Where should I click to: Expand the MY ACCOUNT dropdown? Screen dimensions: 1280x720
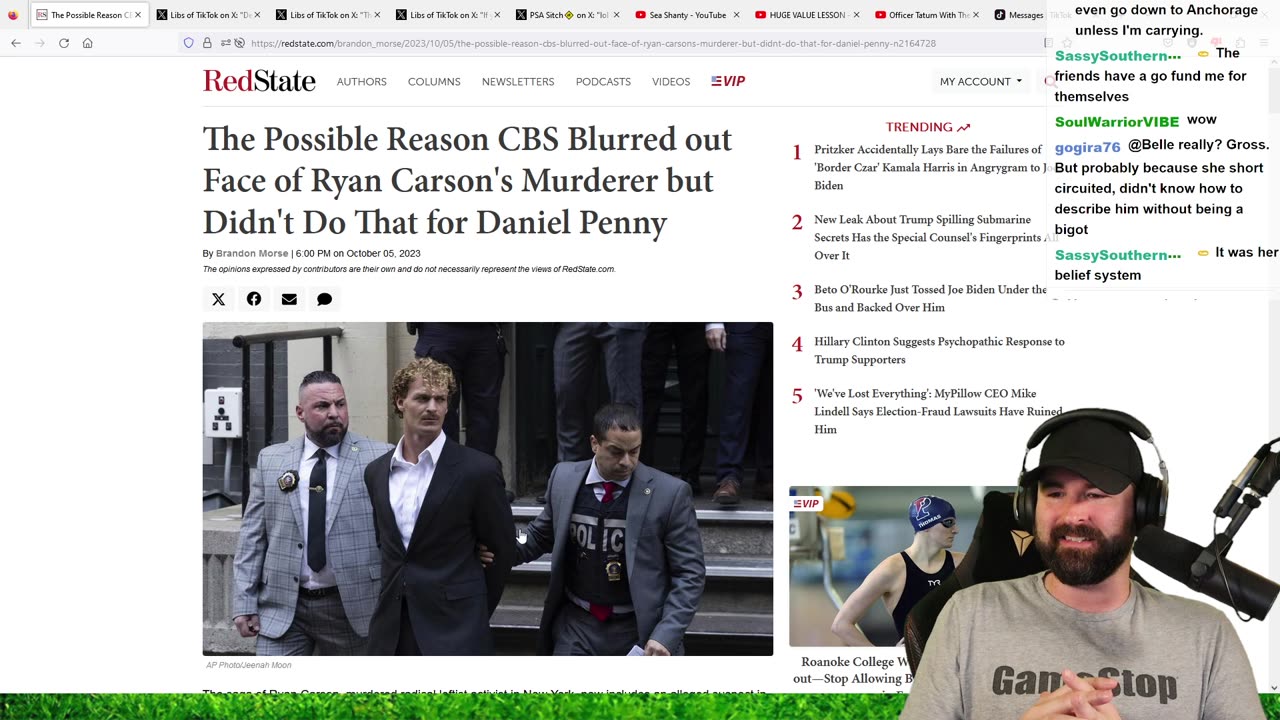point(980,82)
